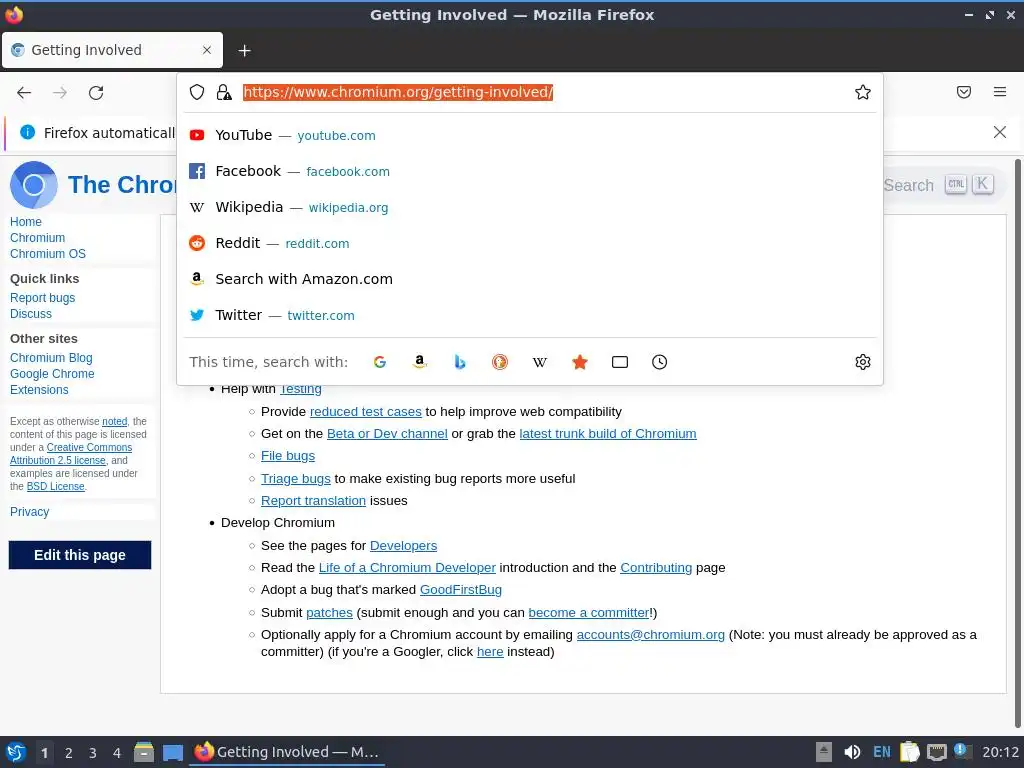
Task: Search with Amazon one-off icon
Action: pyautogui.click(x=420, y=362)
